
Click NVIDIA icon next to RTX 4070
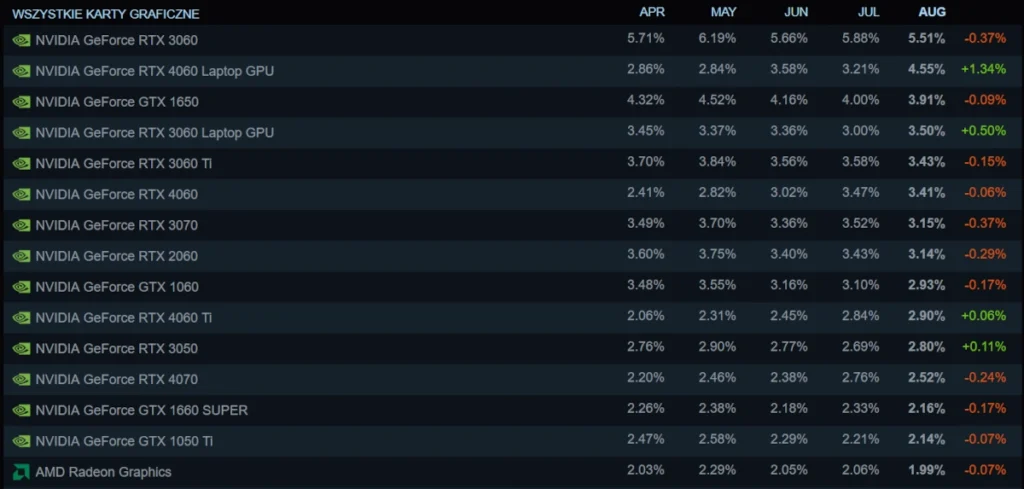click(x=21, y=379)
